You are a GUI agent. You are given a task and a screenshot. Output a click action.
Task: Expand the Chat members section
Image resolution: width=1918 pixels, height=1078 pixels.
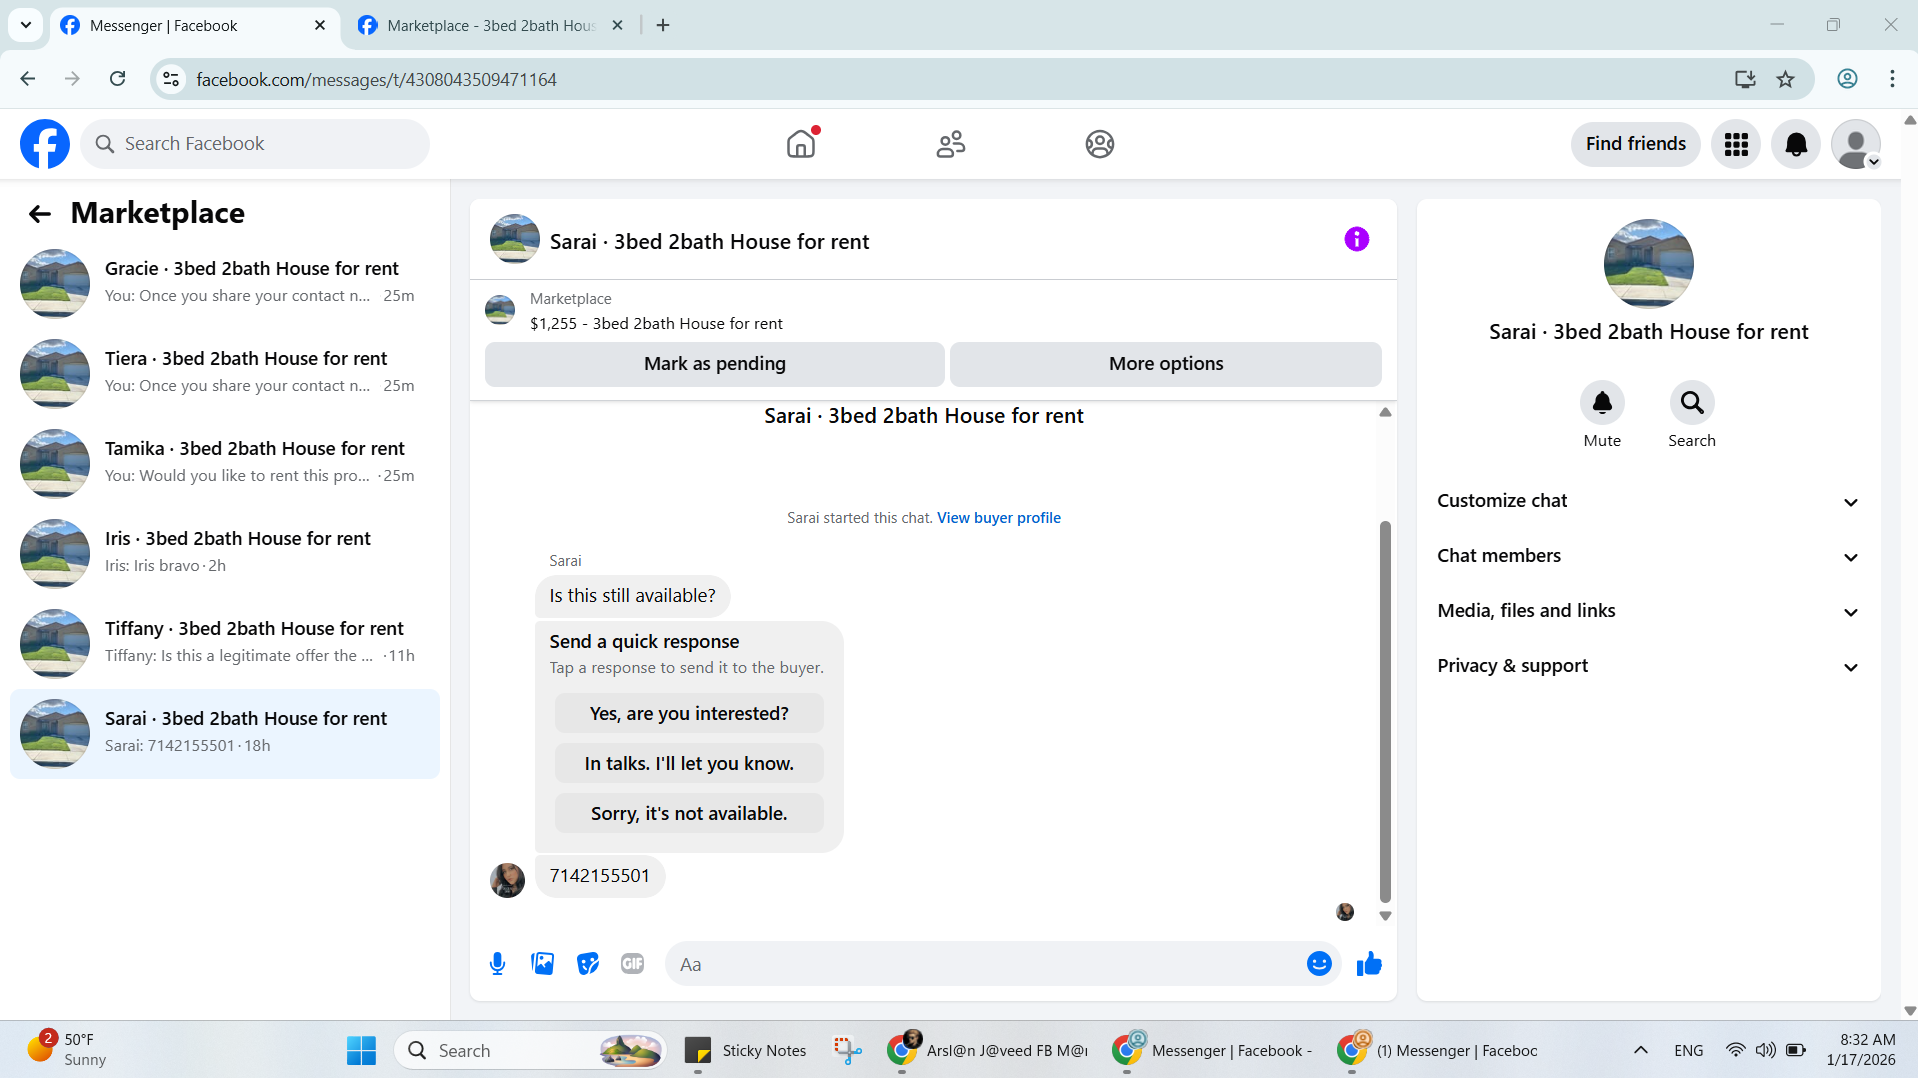1648,556
